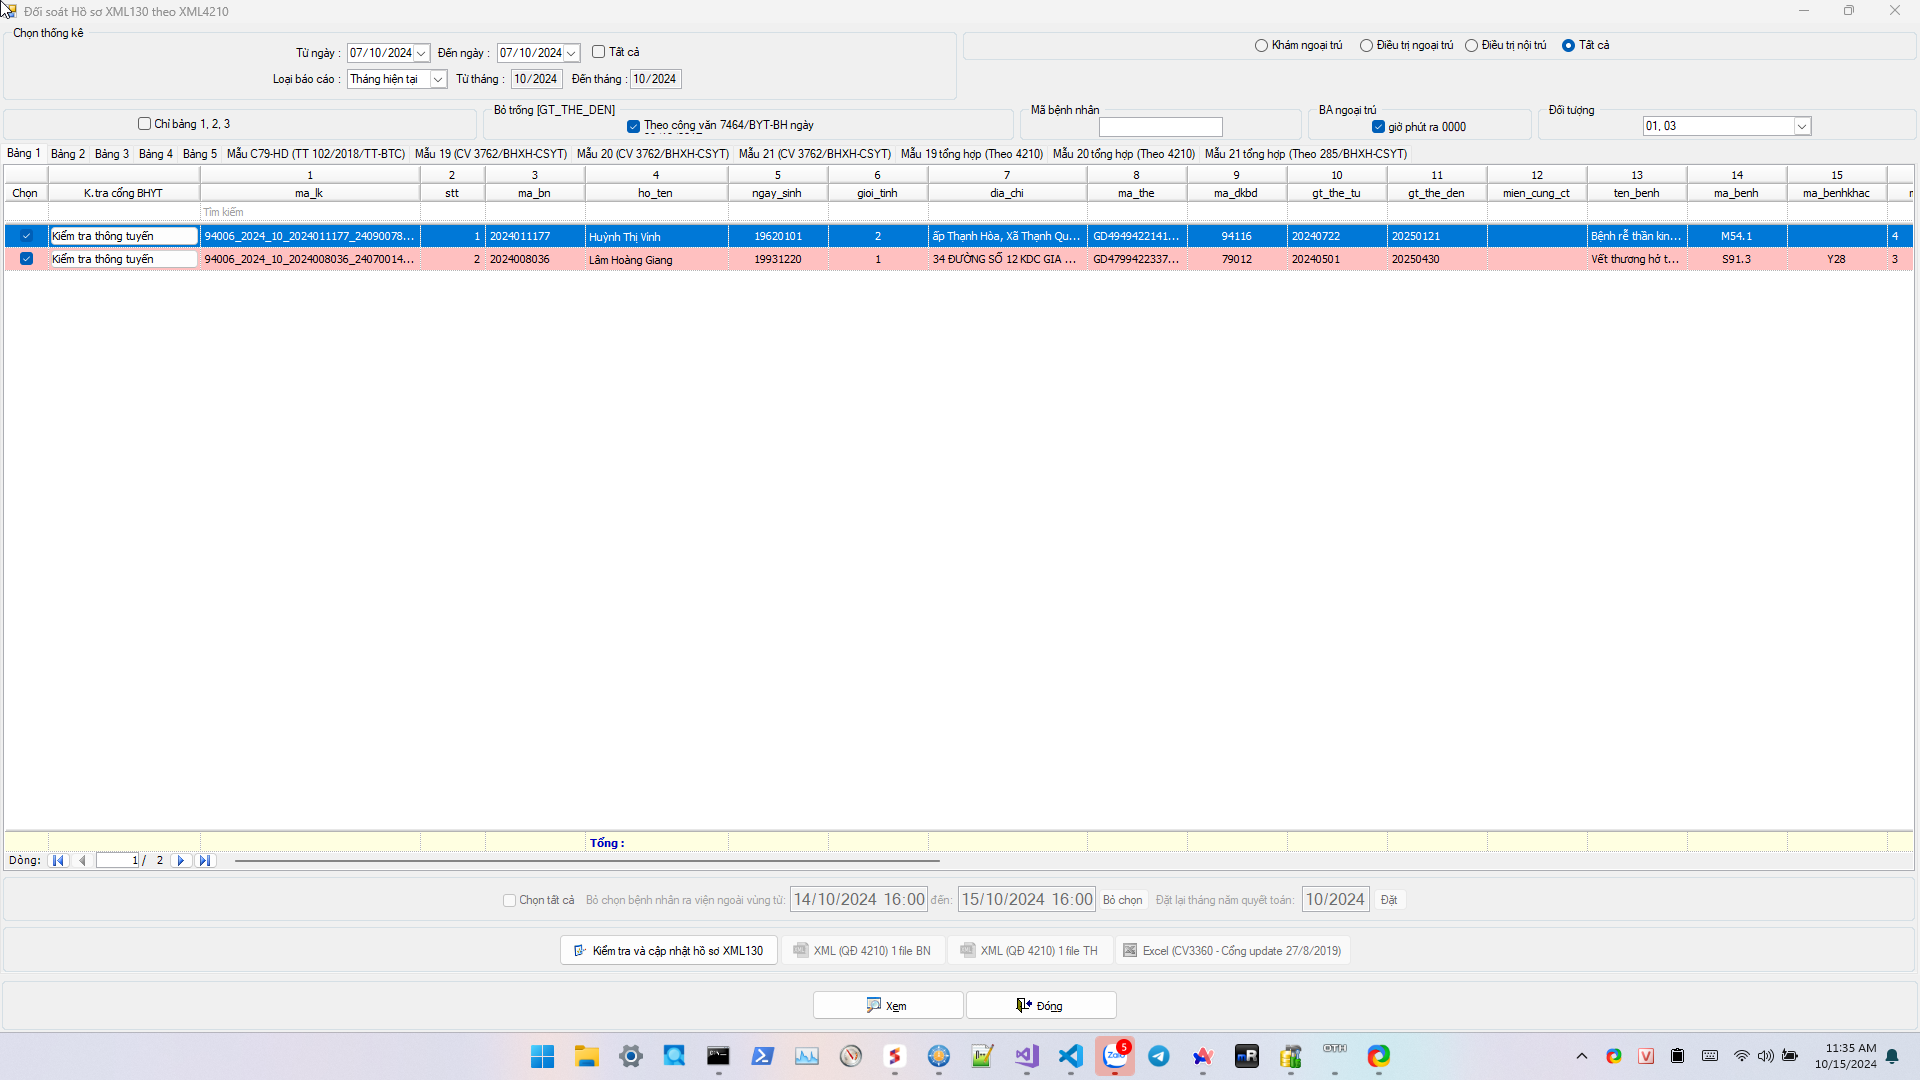
Task: Jump to last record arrow
Action: coord(205,861)
